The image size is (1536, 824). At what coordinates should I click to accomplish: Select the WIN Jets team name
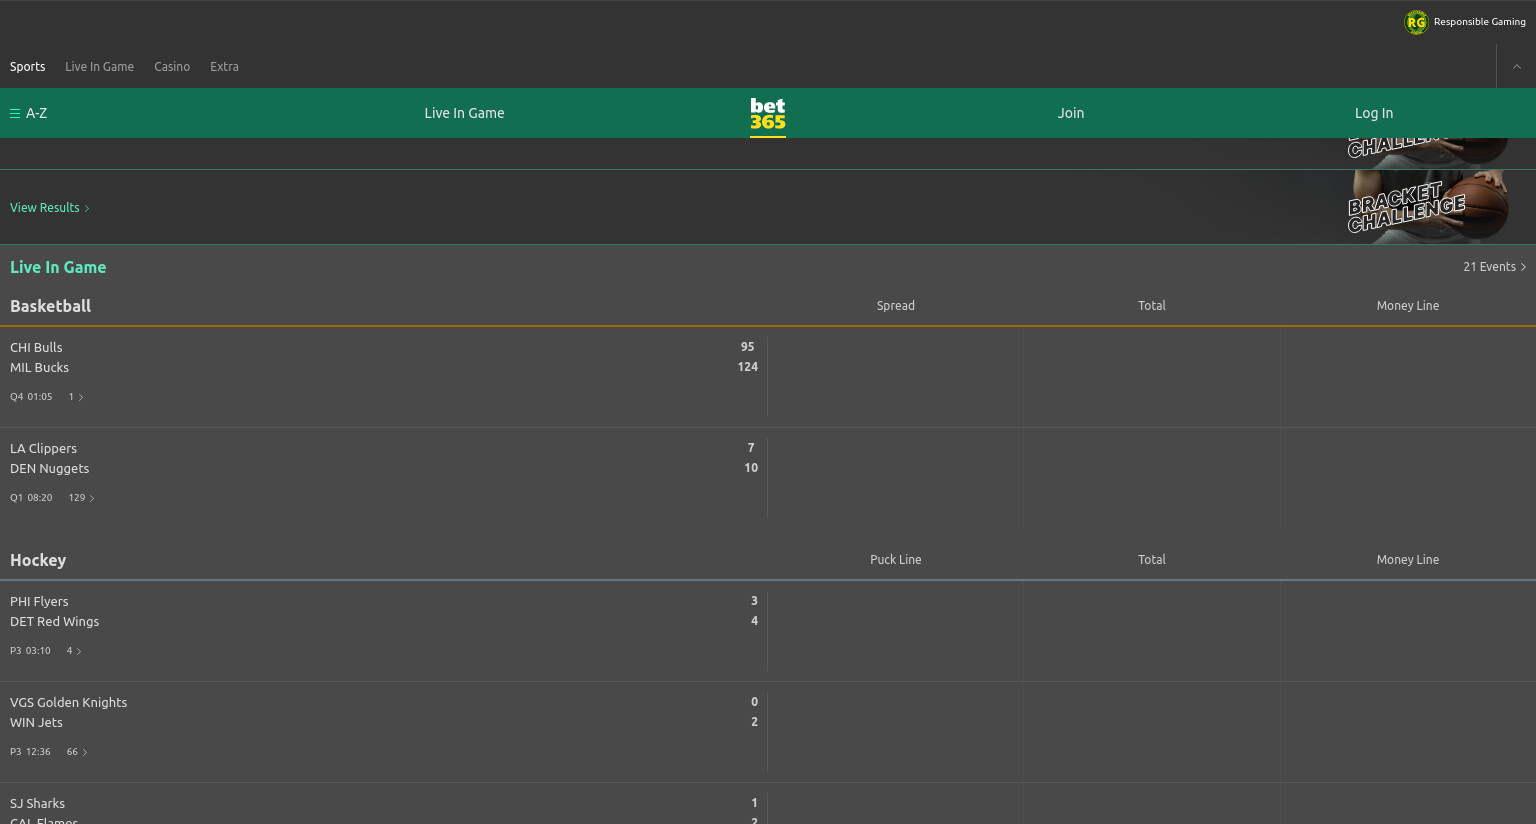tap(36, 723)
